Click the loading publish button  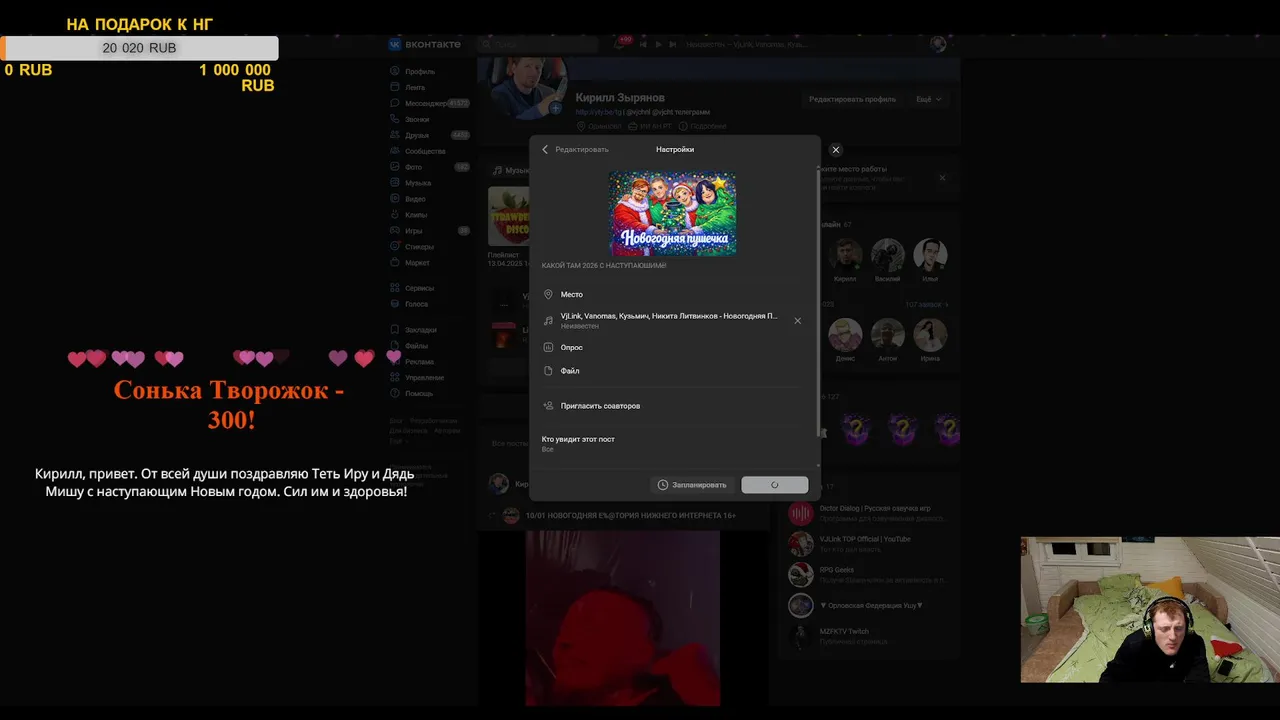click(x=775, y=485)
